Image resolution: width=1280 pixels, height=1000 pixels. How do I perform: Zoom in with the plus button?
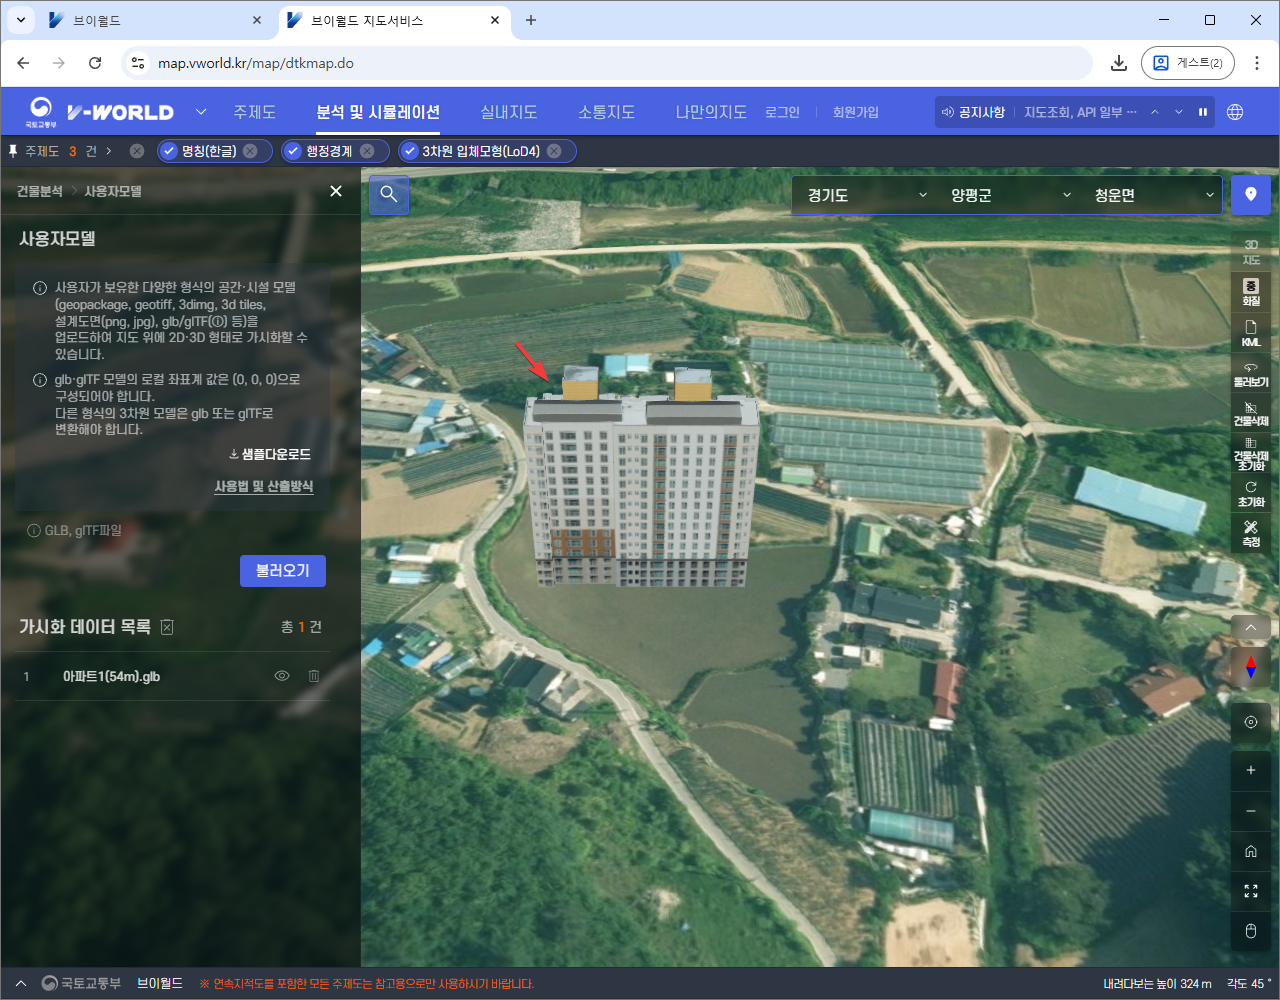point(1250,770)
